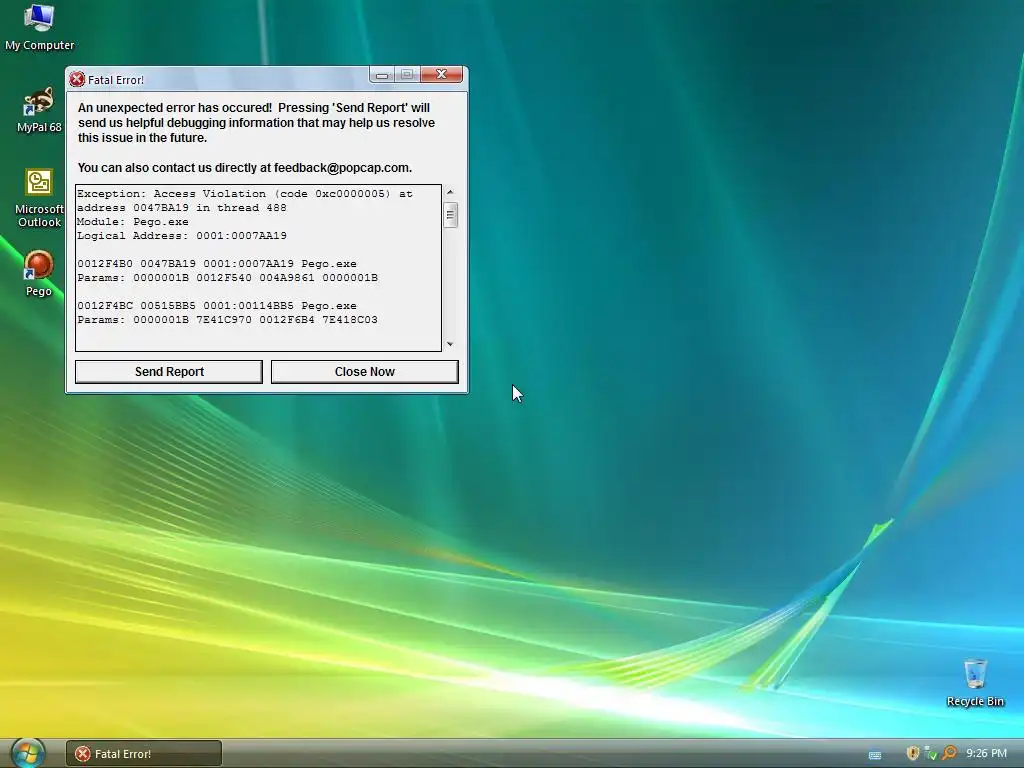Open the My Computer desktop icon

point(39,26)
